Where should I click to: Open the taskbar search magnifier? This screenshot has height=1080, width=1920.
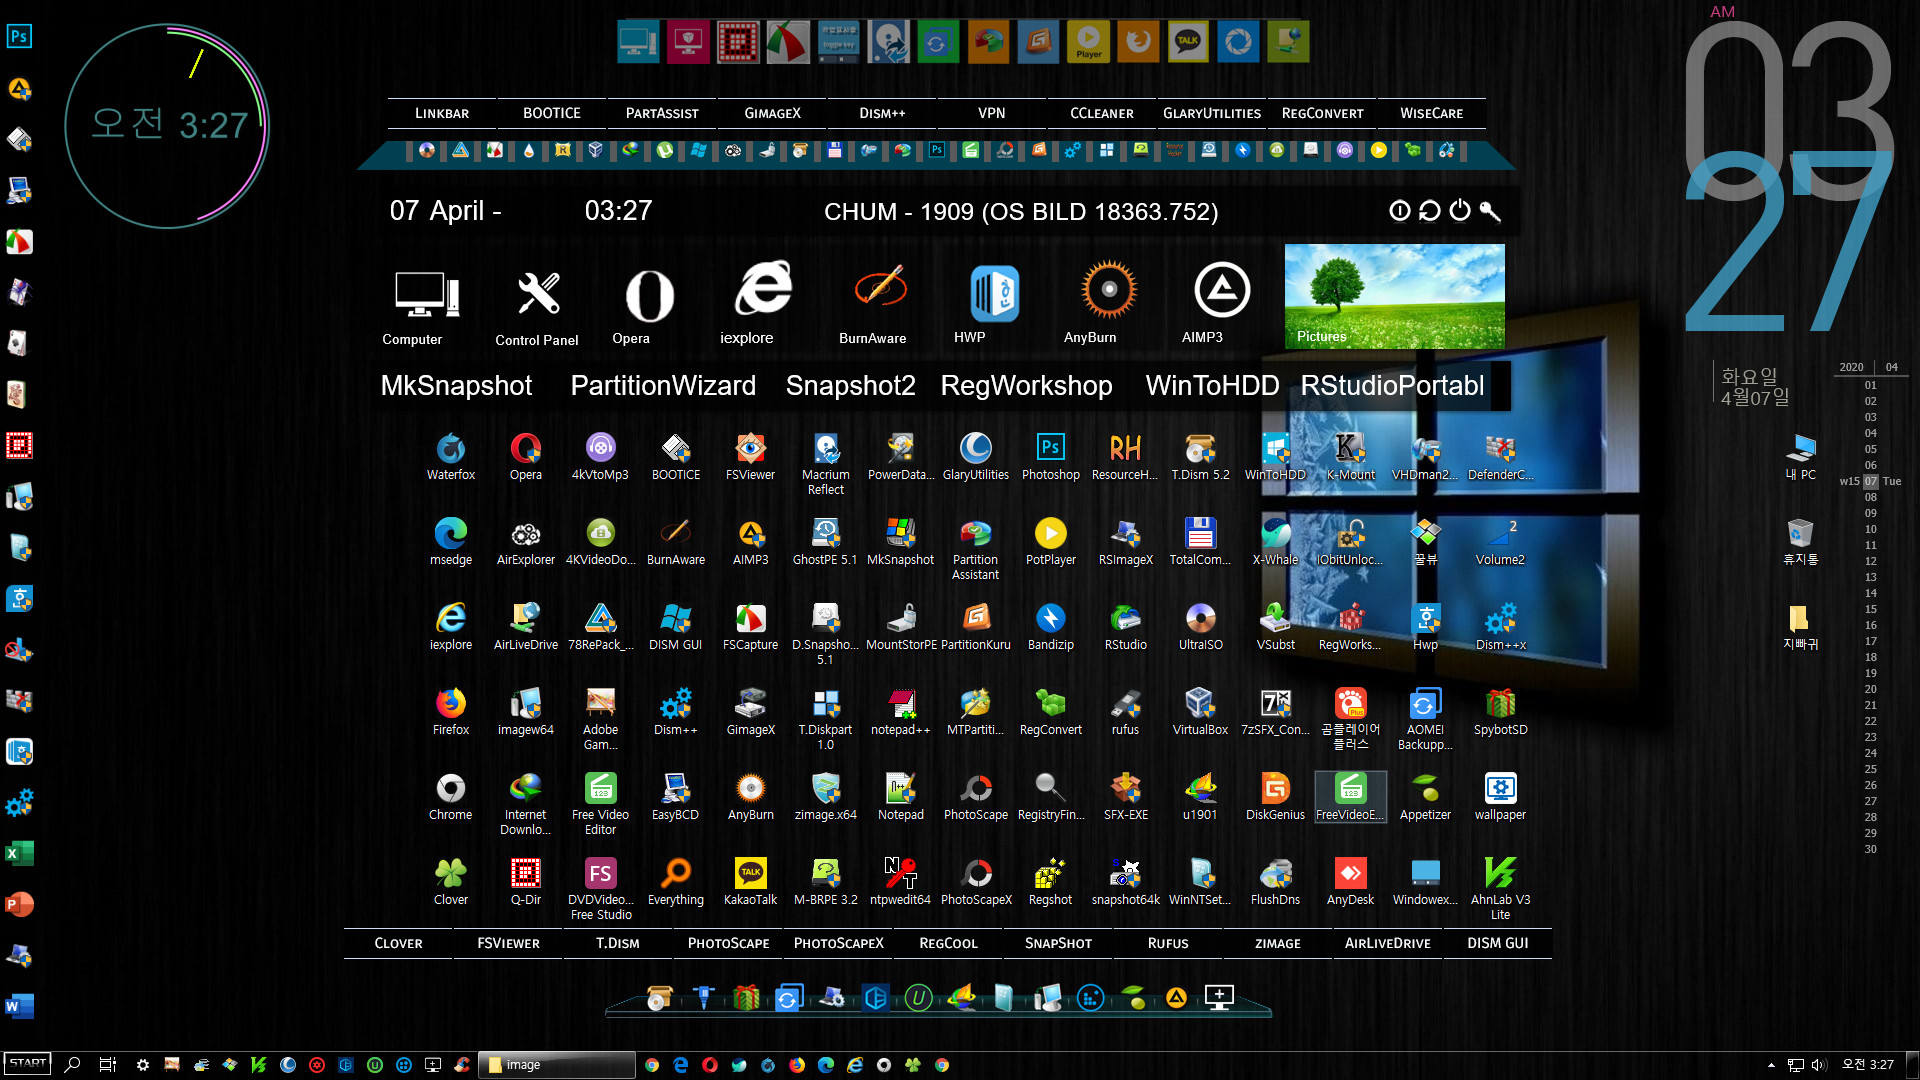72,1065
